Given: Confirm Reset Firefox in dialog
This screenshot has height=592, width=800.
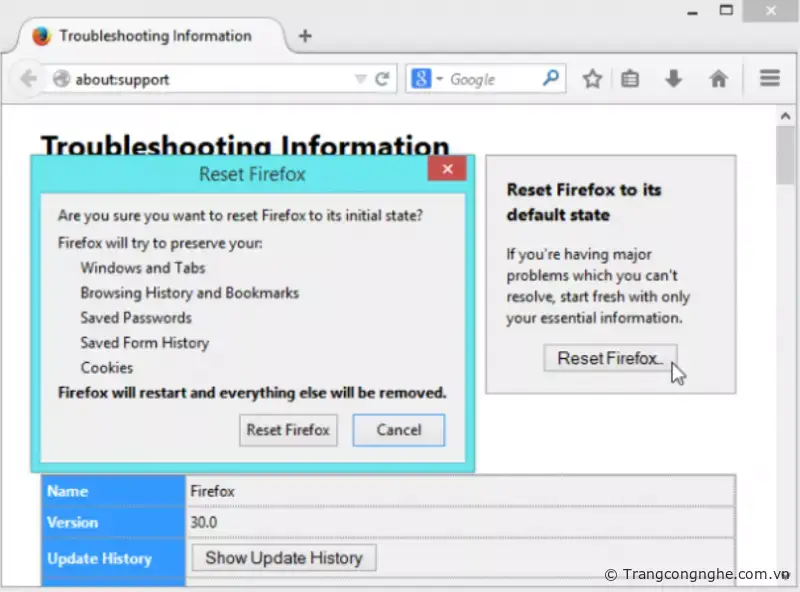Looking at the screenshot, I should pyautogui.click(x=288, y=430).
